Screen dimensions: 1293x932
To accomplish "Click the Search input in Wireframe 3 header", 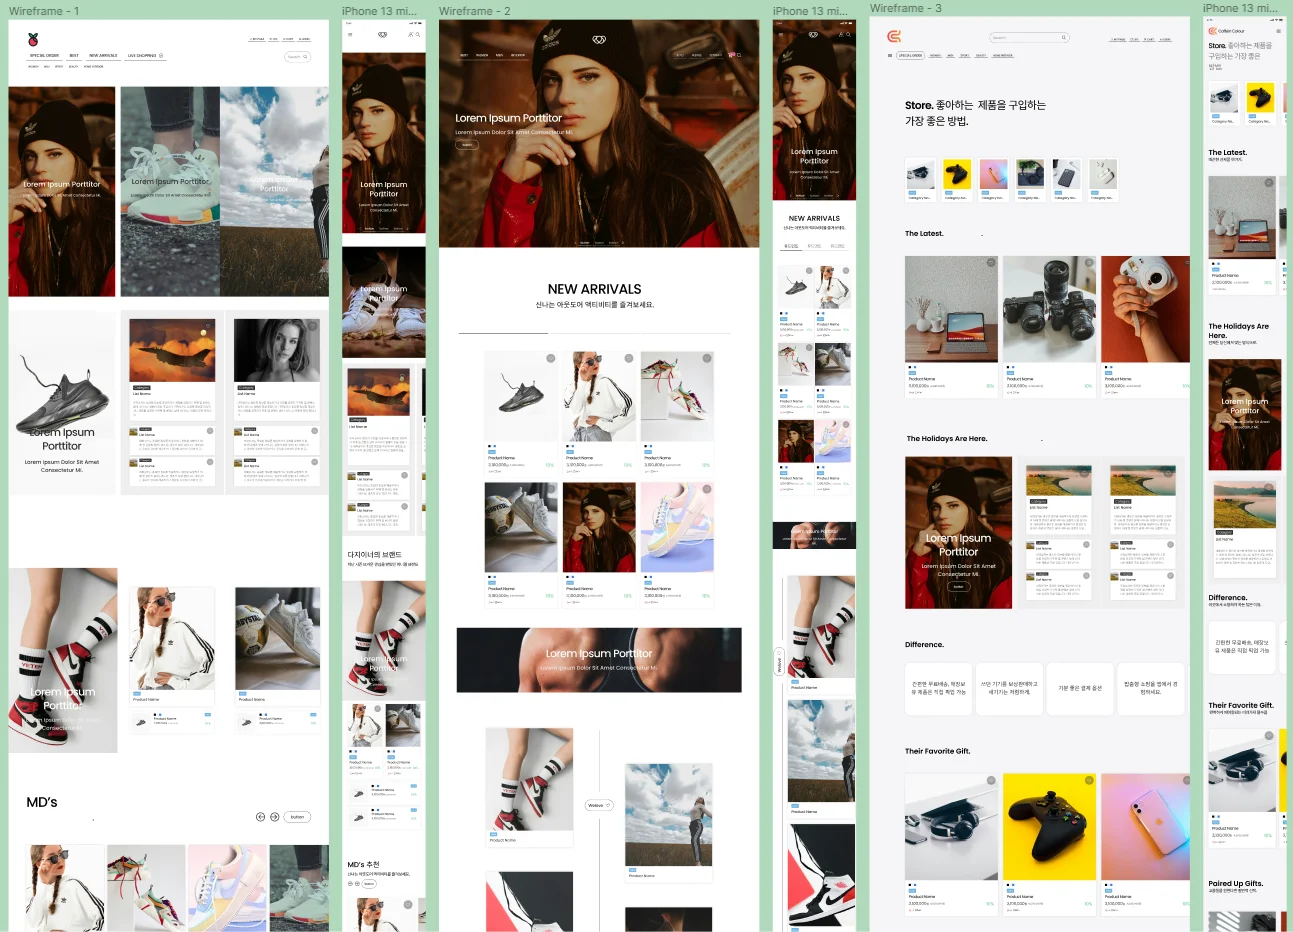I will point(1030,38).
